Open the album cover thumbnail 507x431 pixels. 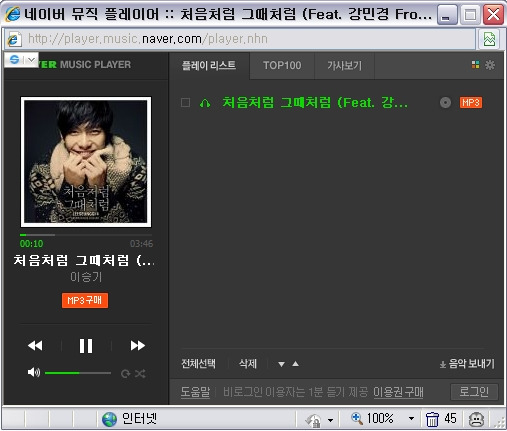(x=86, y=162)
